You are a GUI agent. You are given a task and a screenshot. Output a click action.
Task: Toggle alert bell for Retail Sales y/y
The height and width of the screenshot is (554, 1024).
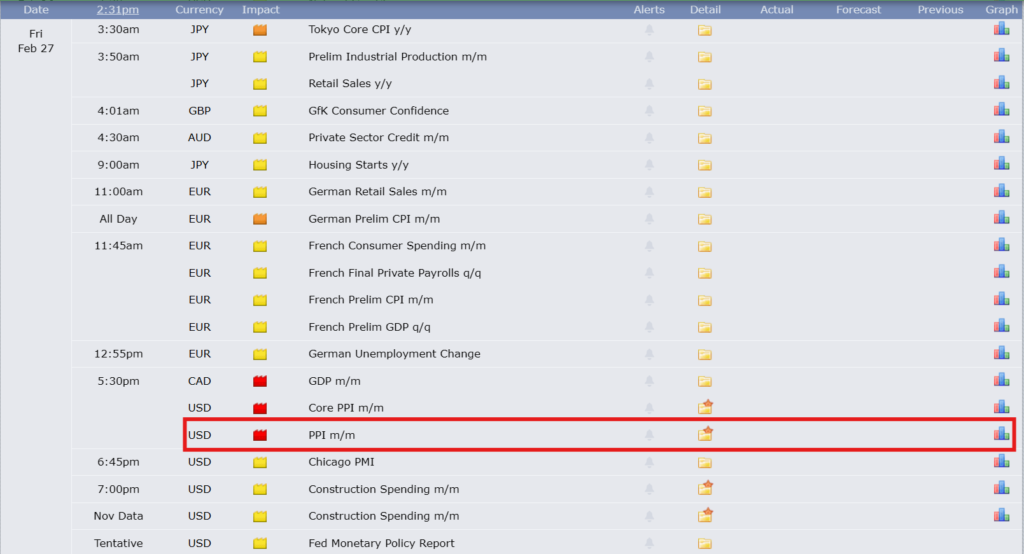[649, 84]
